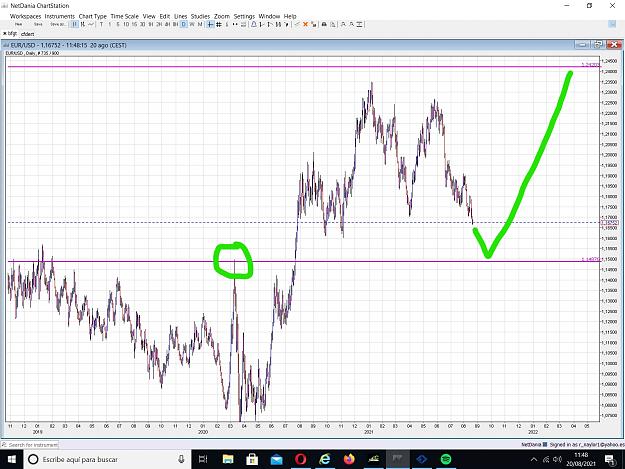Click the EUR/USD Daily chart legend text
625x469 pixels.
32,53
